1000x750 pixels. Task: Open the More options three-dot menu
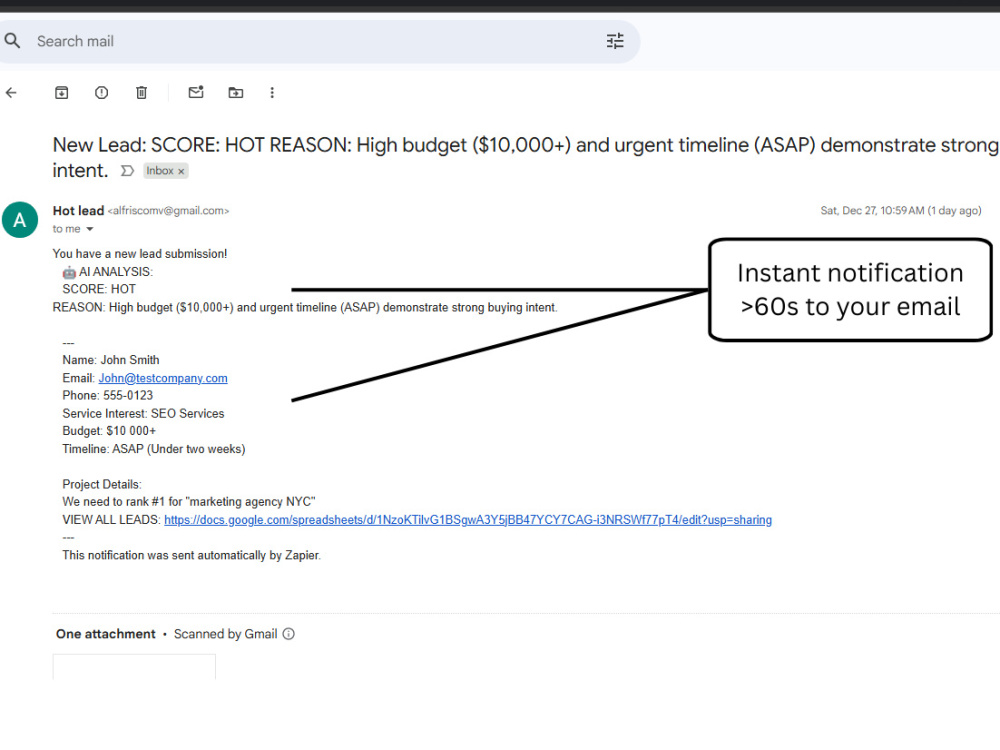(272, 93)
